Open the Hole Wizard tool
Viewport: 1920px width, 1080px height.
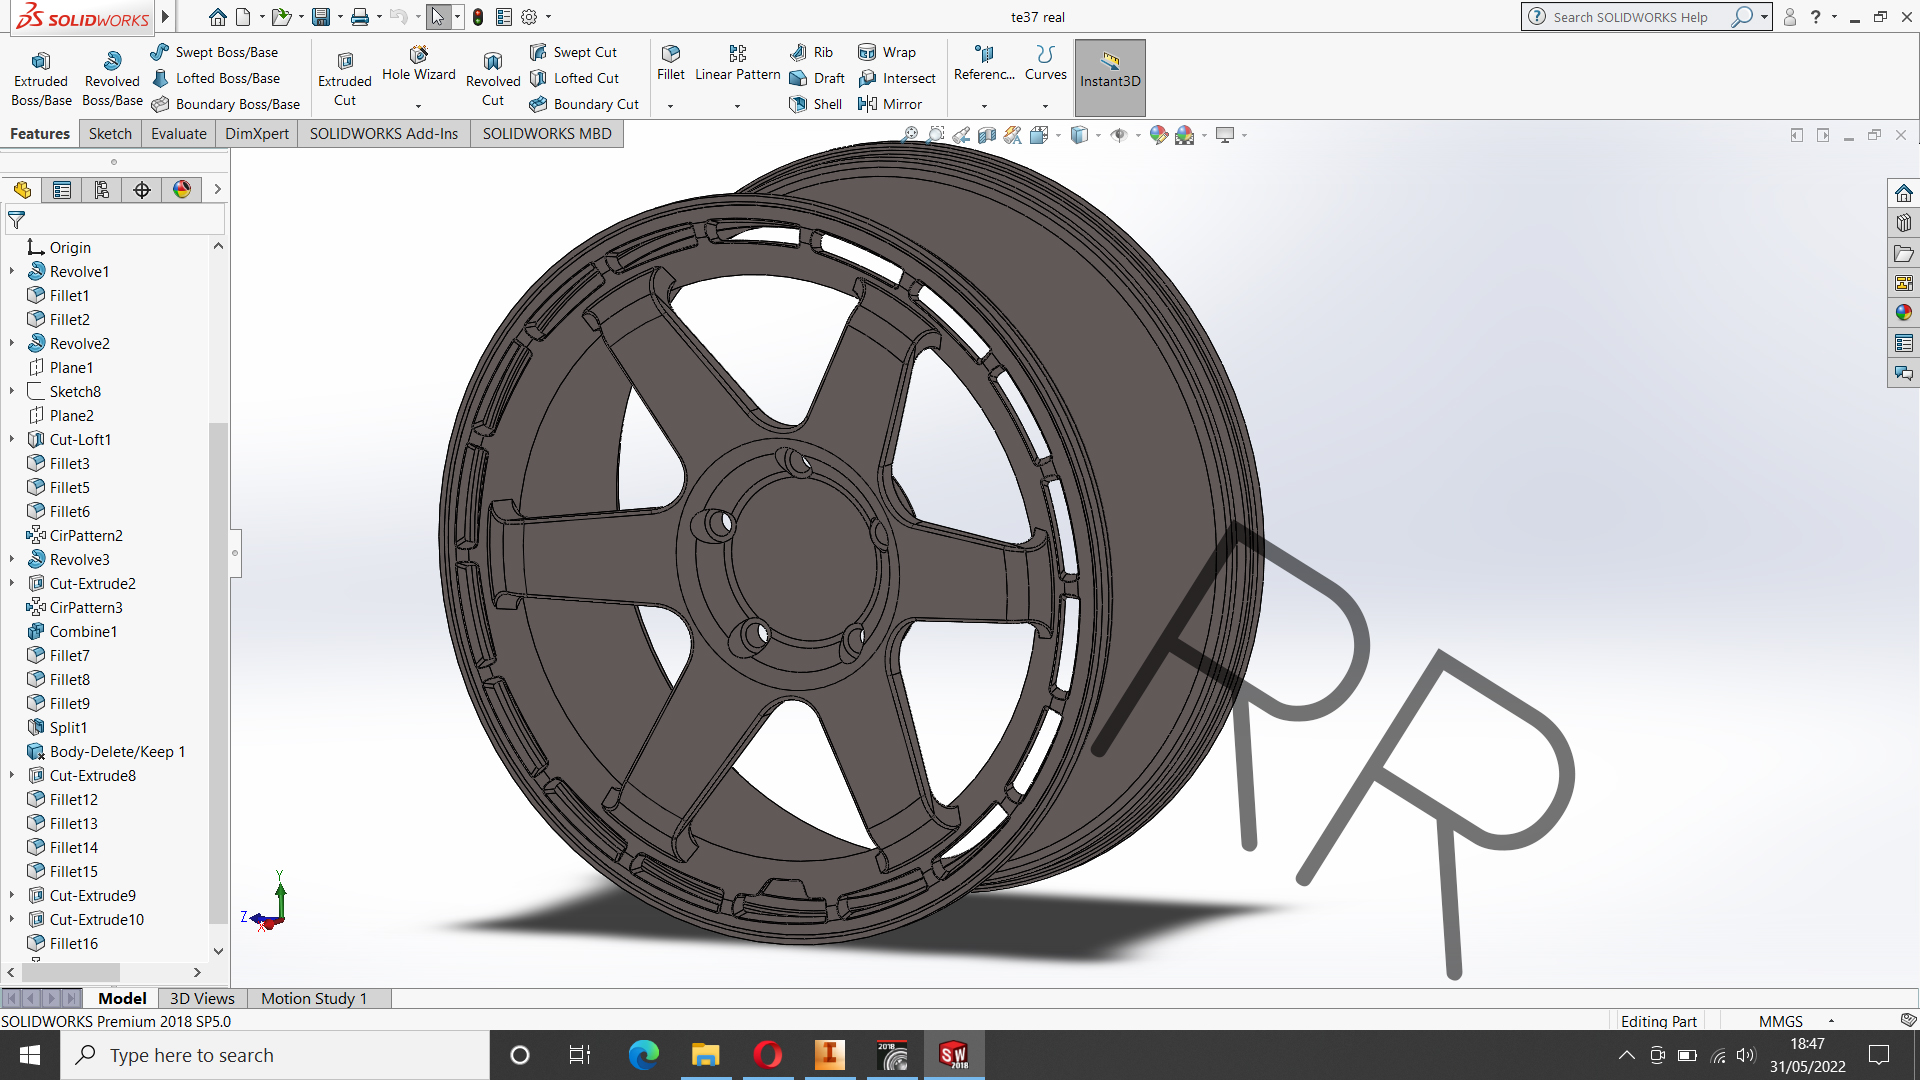coord(418,63)
